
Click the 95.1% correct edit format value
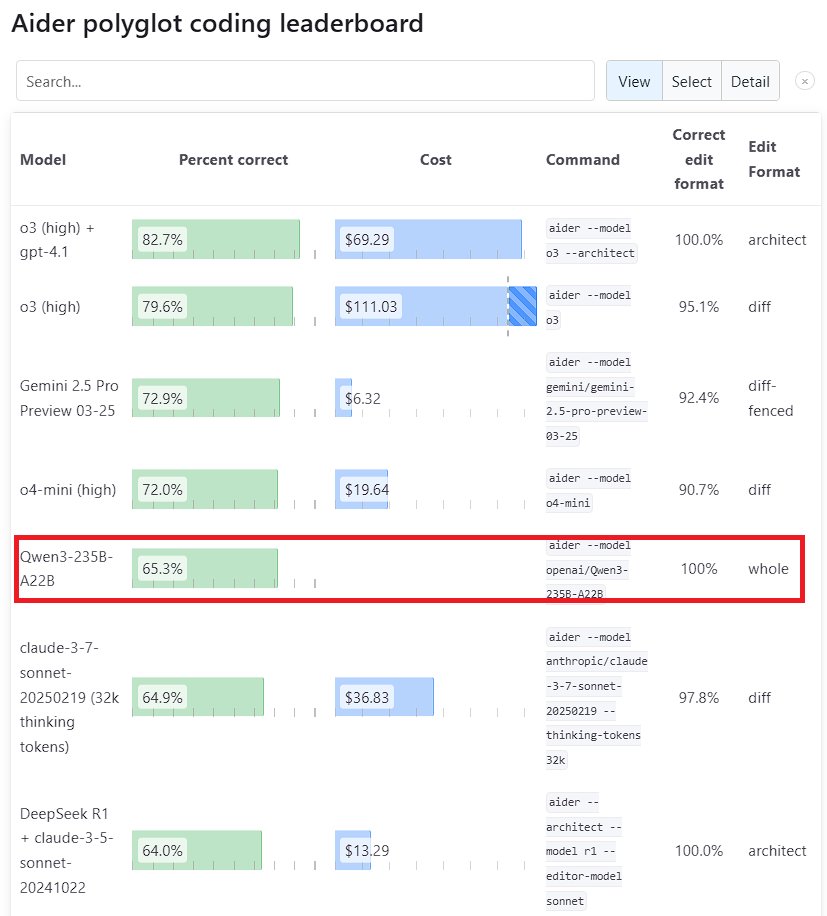699,307
